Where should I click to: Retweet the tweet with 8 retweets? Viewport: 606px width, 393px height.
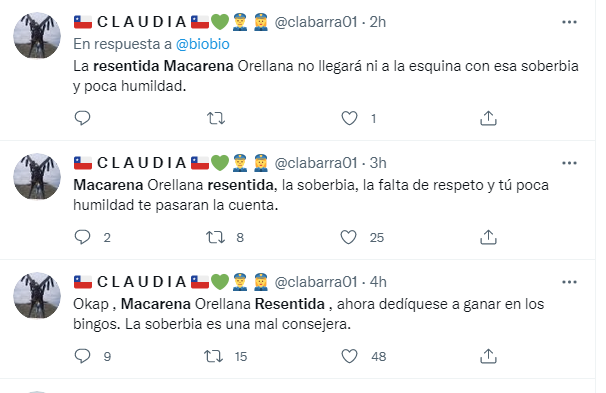click(x=215, y=237)
